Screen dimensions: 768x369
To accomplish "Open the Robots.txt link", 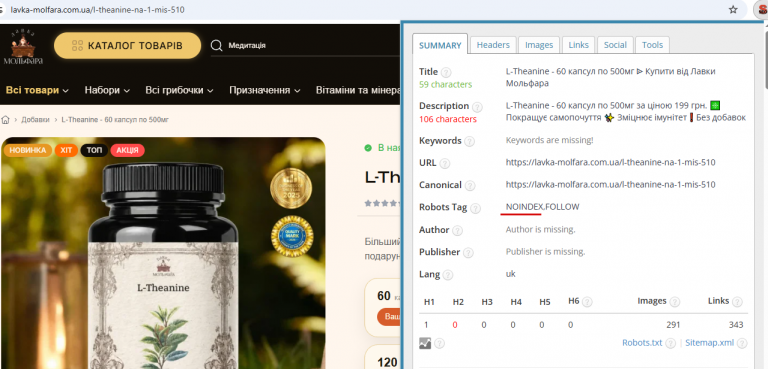I will tap(642, 343).
